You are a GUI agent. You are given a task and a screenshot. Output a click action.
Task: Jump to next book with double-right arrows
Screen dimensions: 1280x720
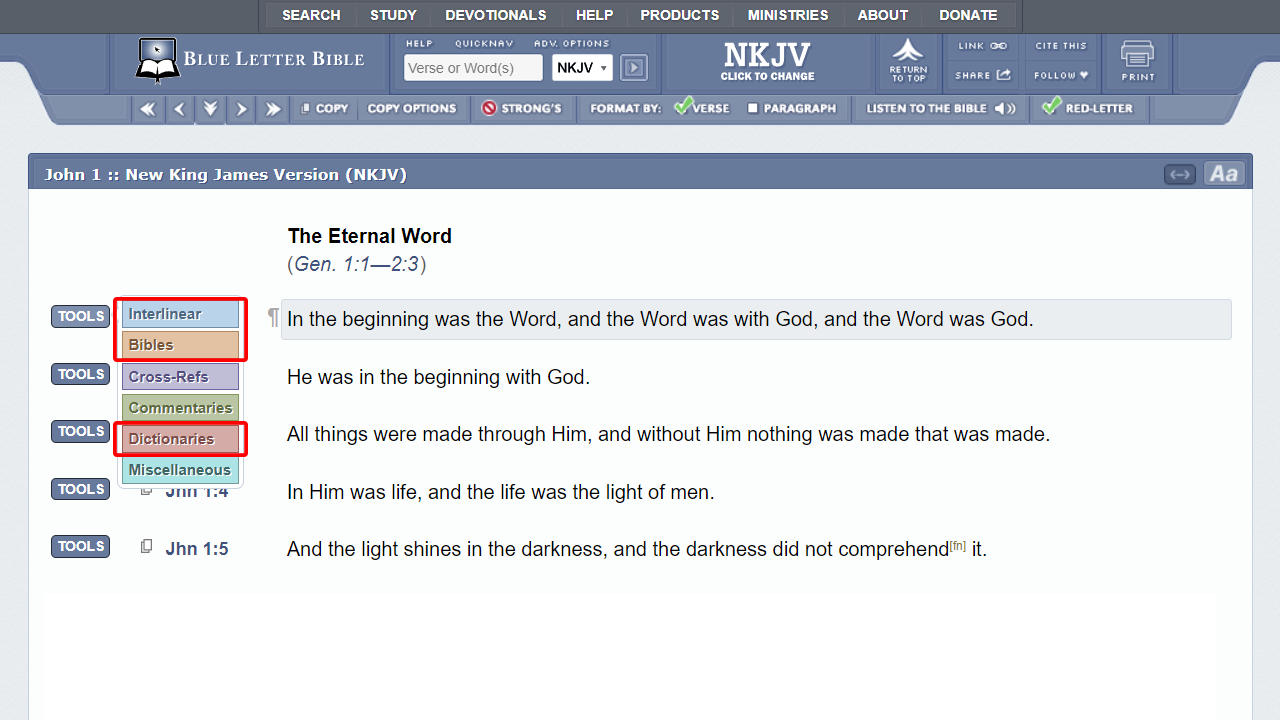[272, 109]
